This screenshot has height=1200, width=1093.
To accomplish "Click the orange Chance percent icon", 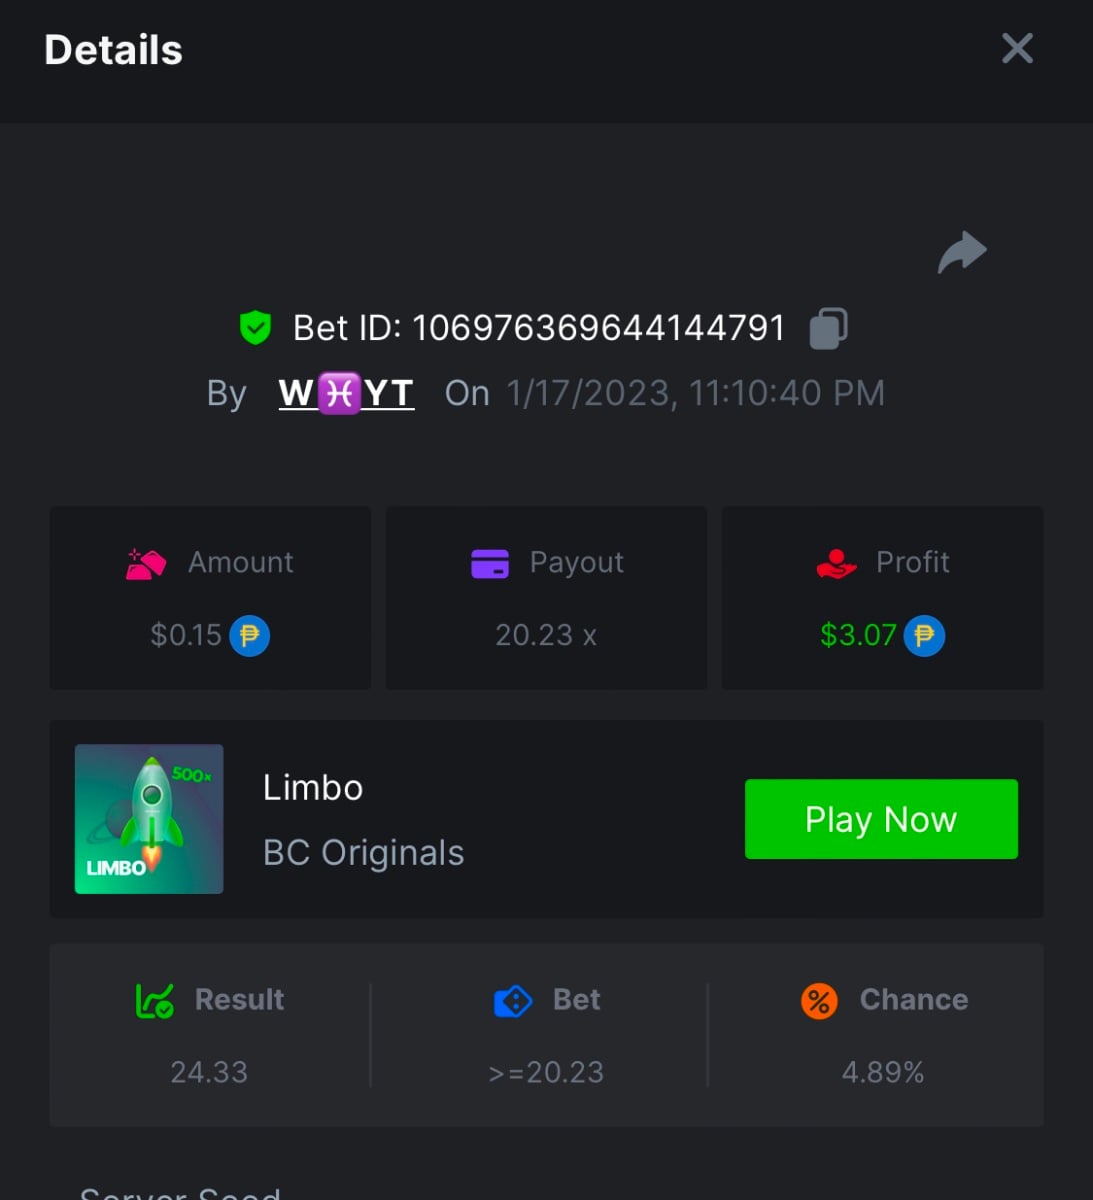I will click(819, 1000).
